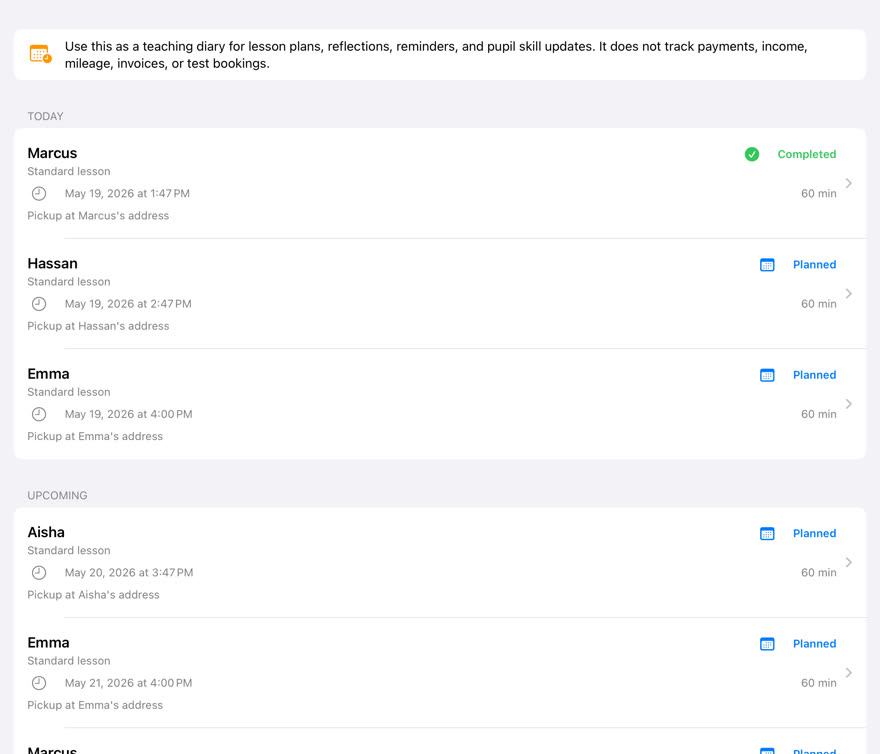
Task: Click Pickup at Marcus's address
Action: (x=98, y=216)
